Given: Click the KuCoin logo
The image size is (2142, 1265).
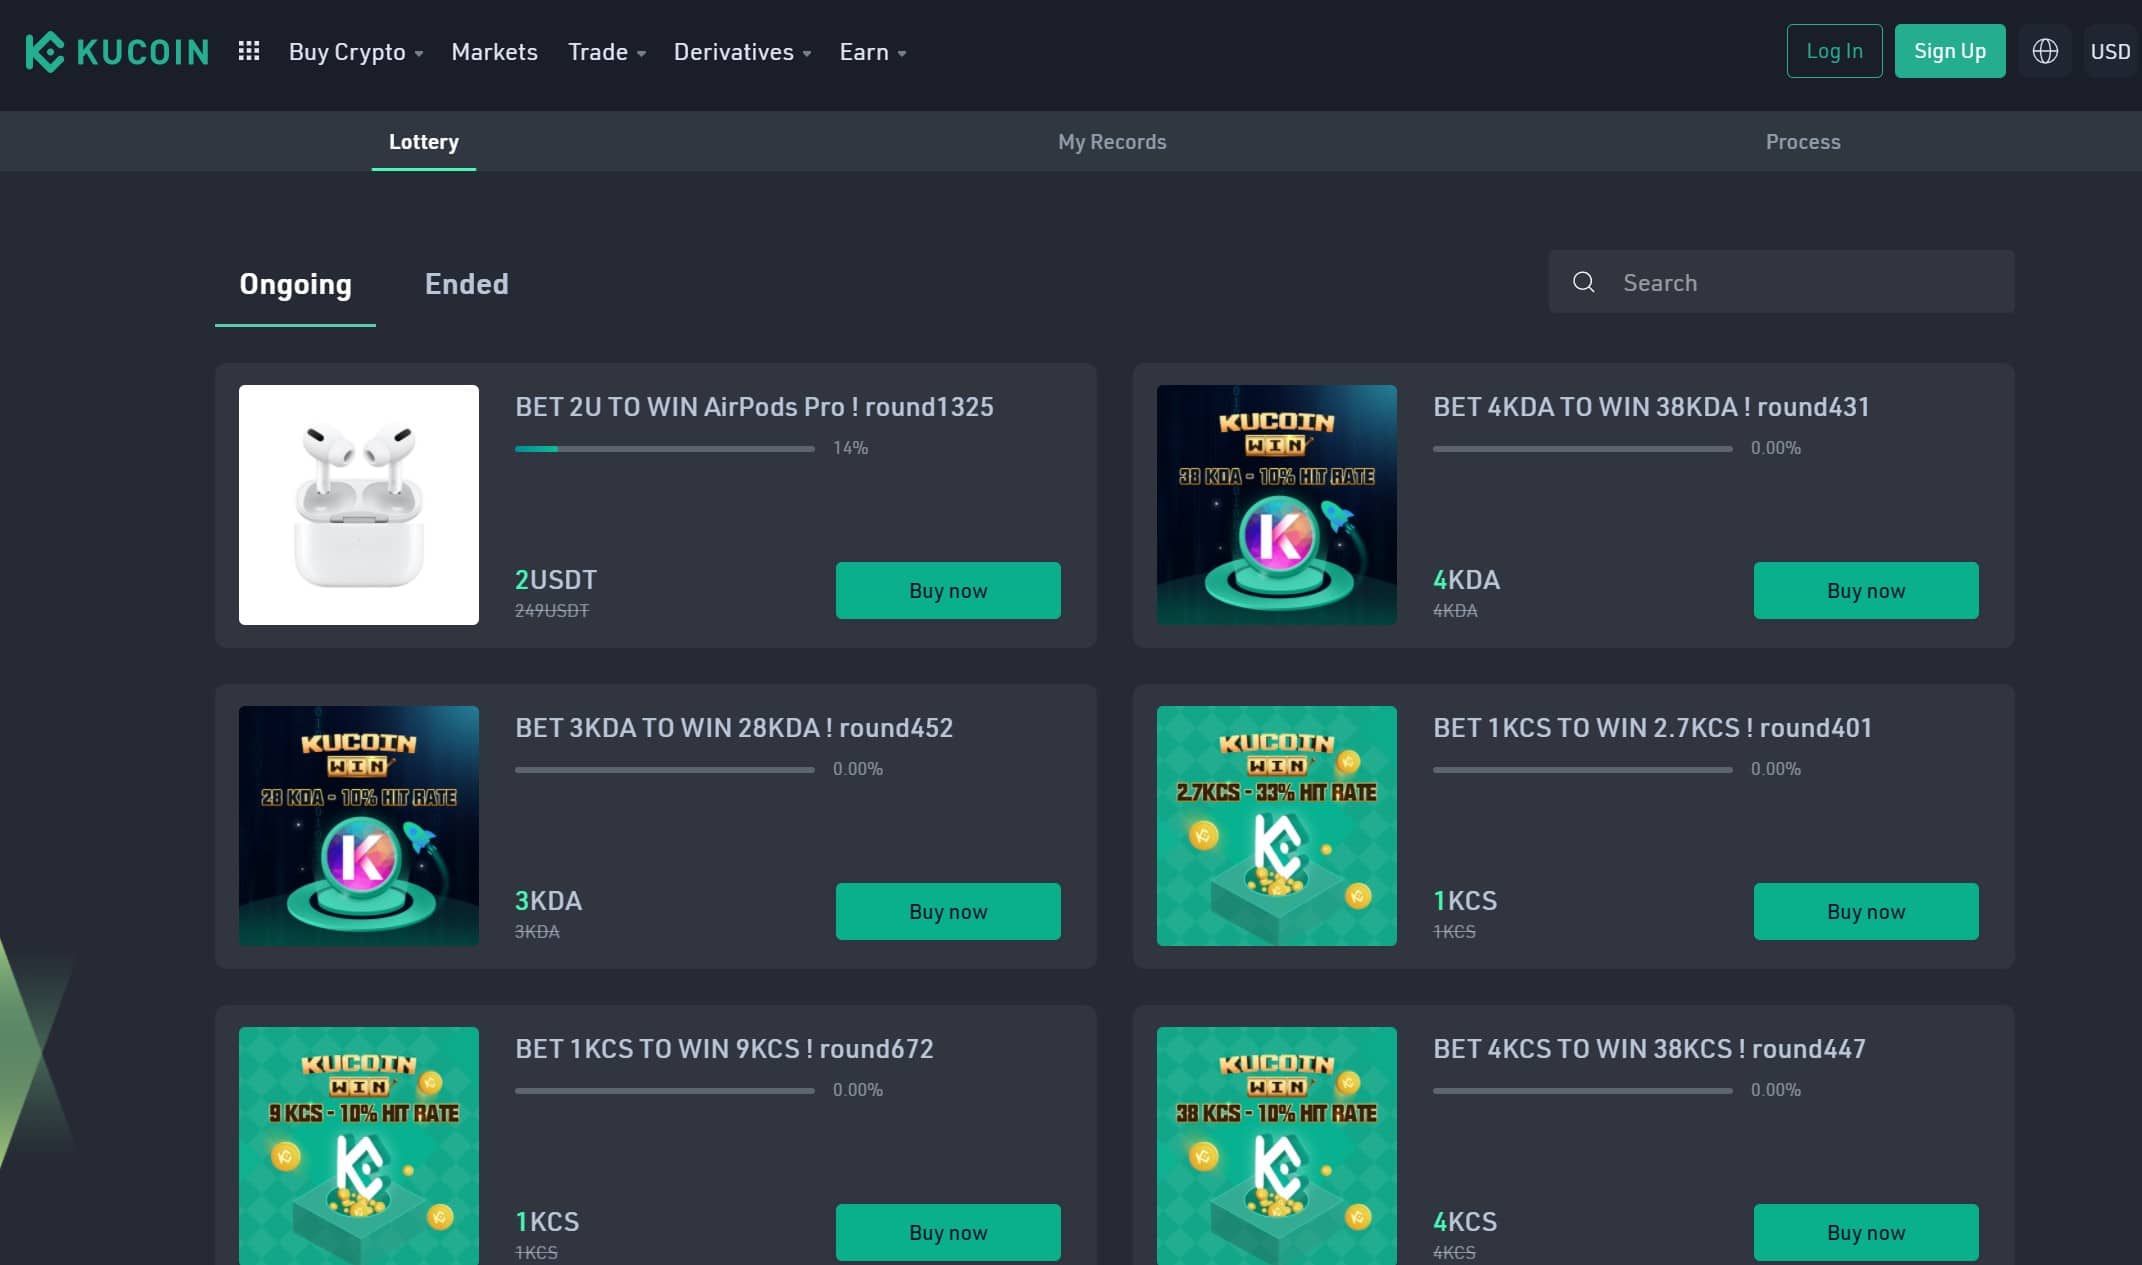Looking at the screenshot, I should 117,52.
